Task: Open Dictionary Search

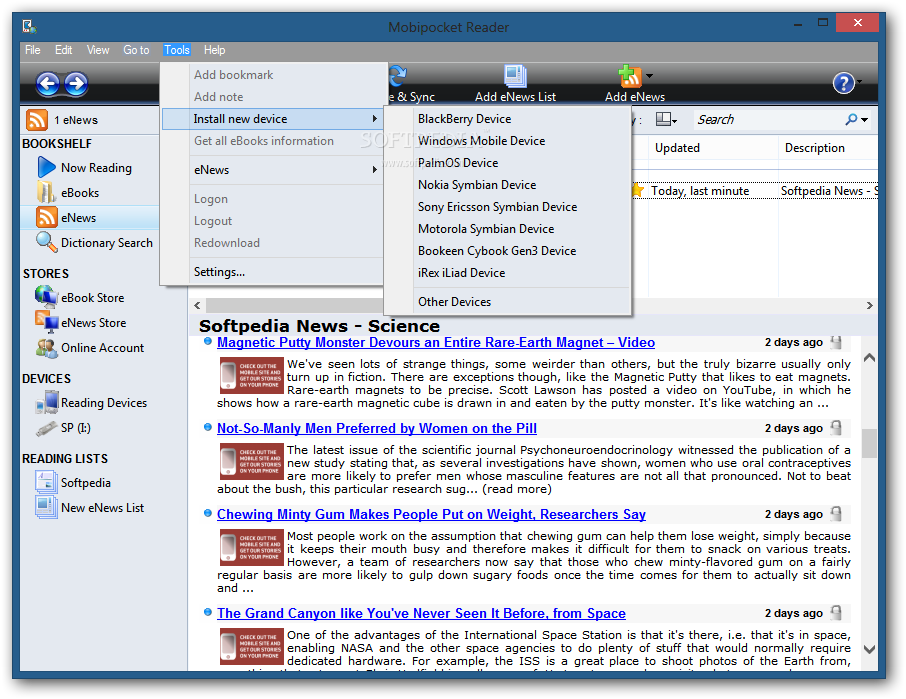Action: [107, 243]
